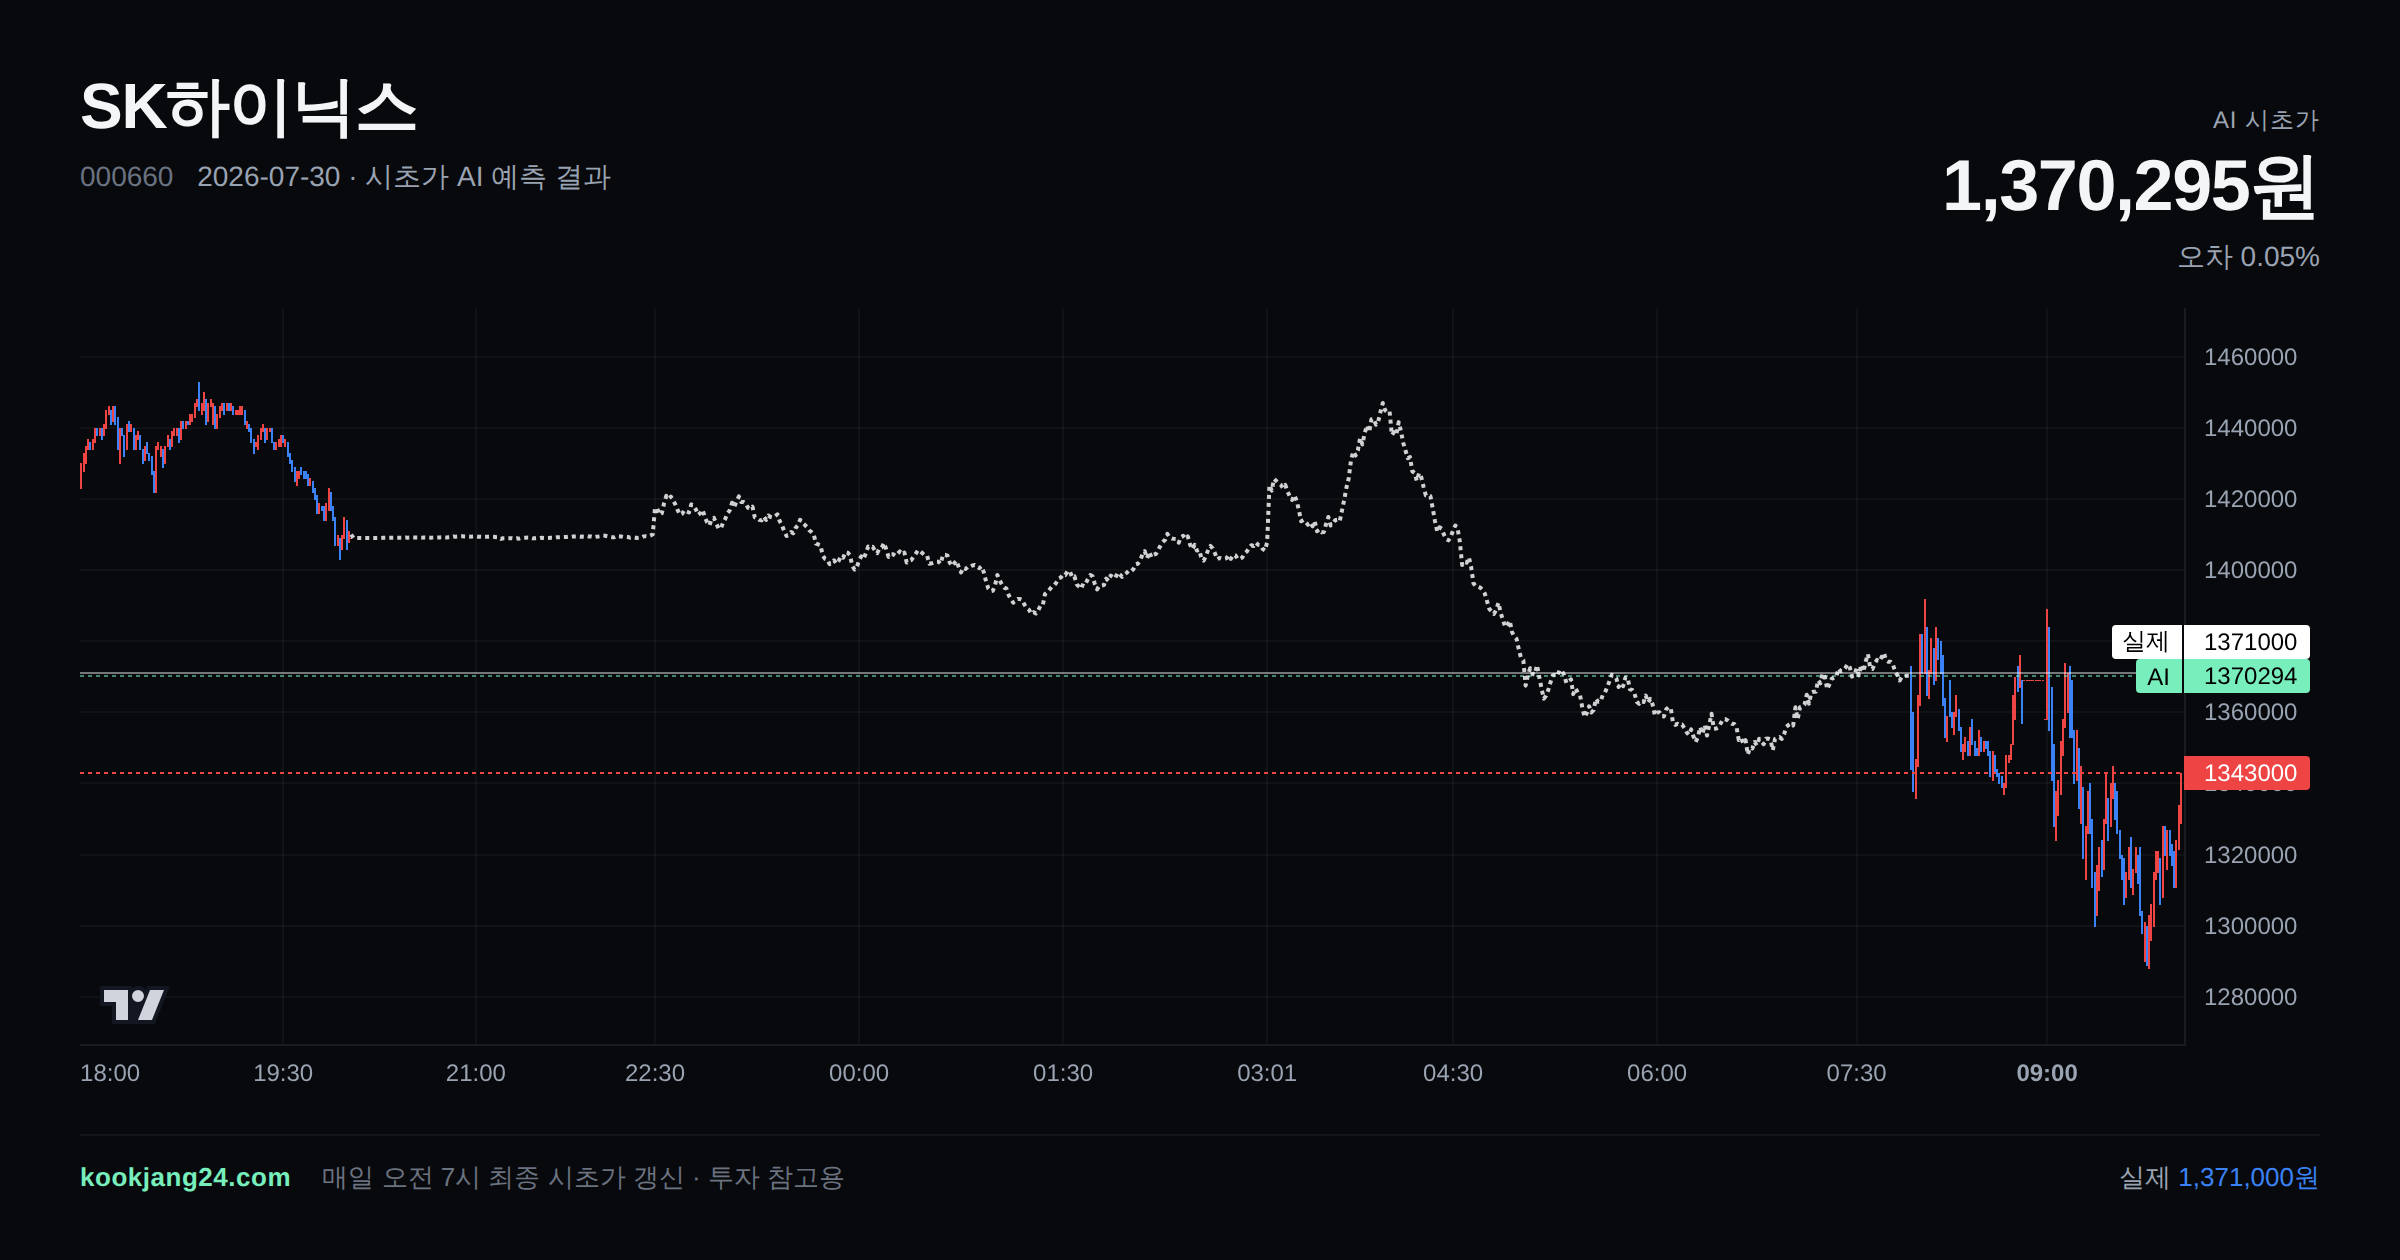Click the 18:00 time axis label

click(110, 1073)
